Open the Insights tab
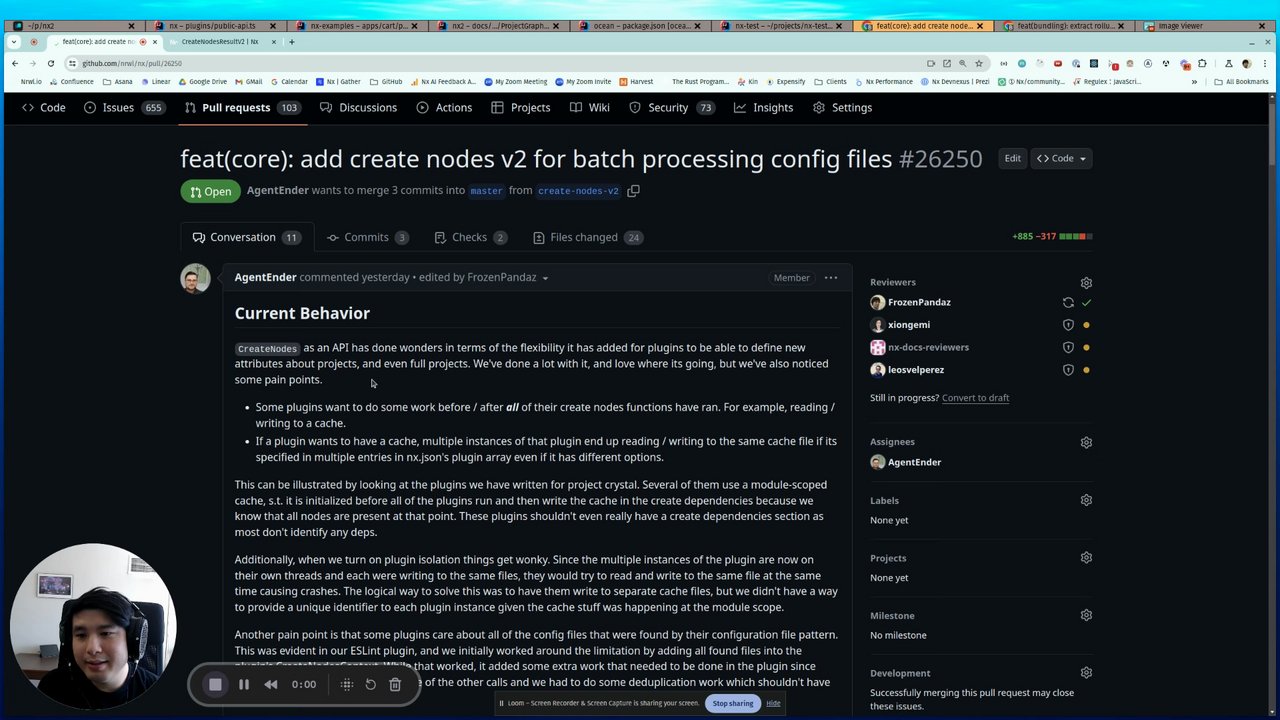1280x720 pixels. coord(763,107)
